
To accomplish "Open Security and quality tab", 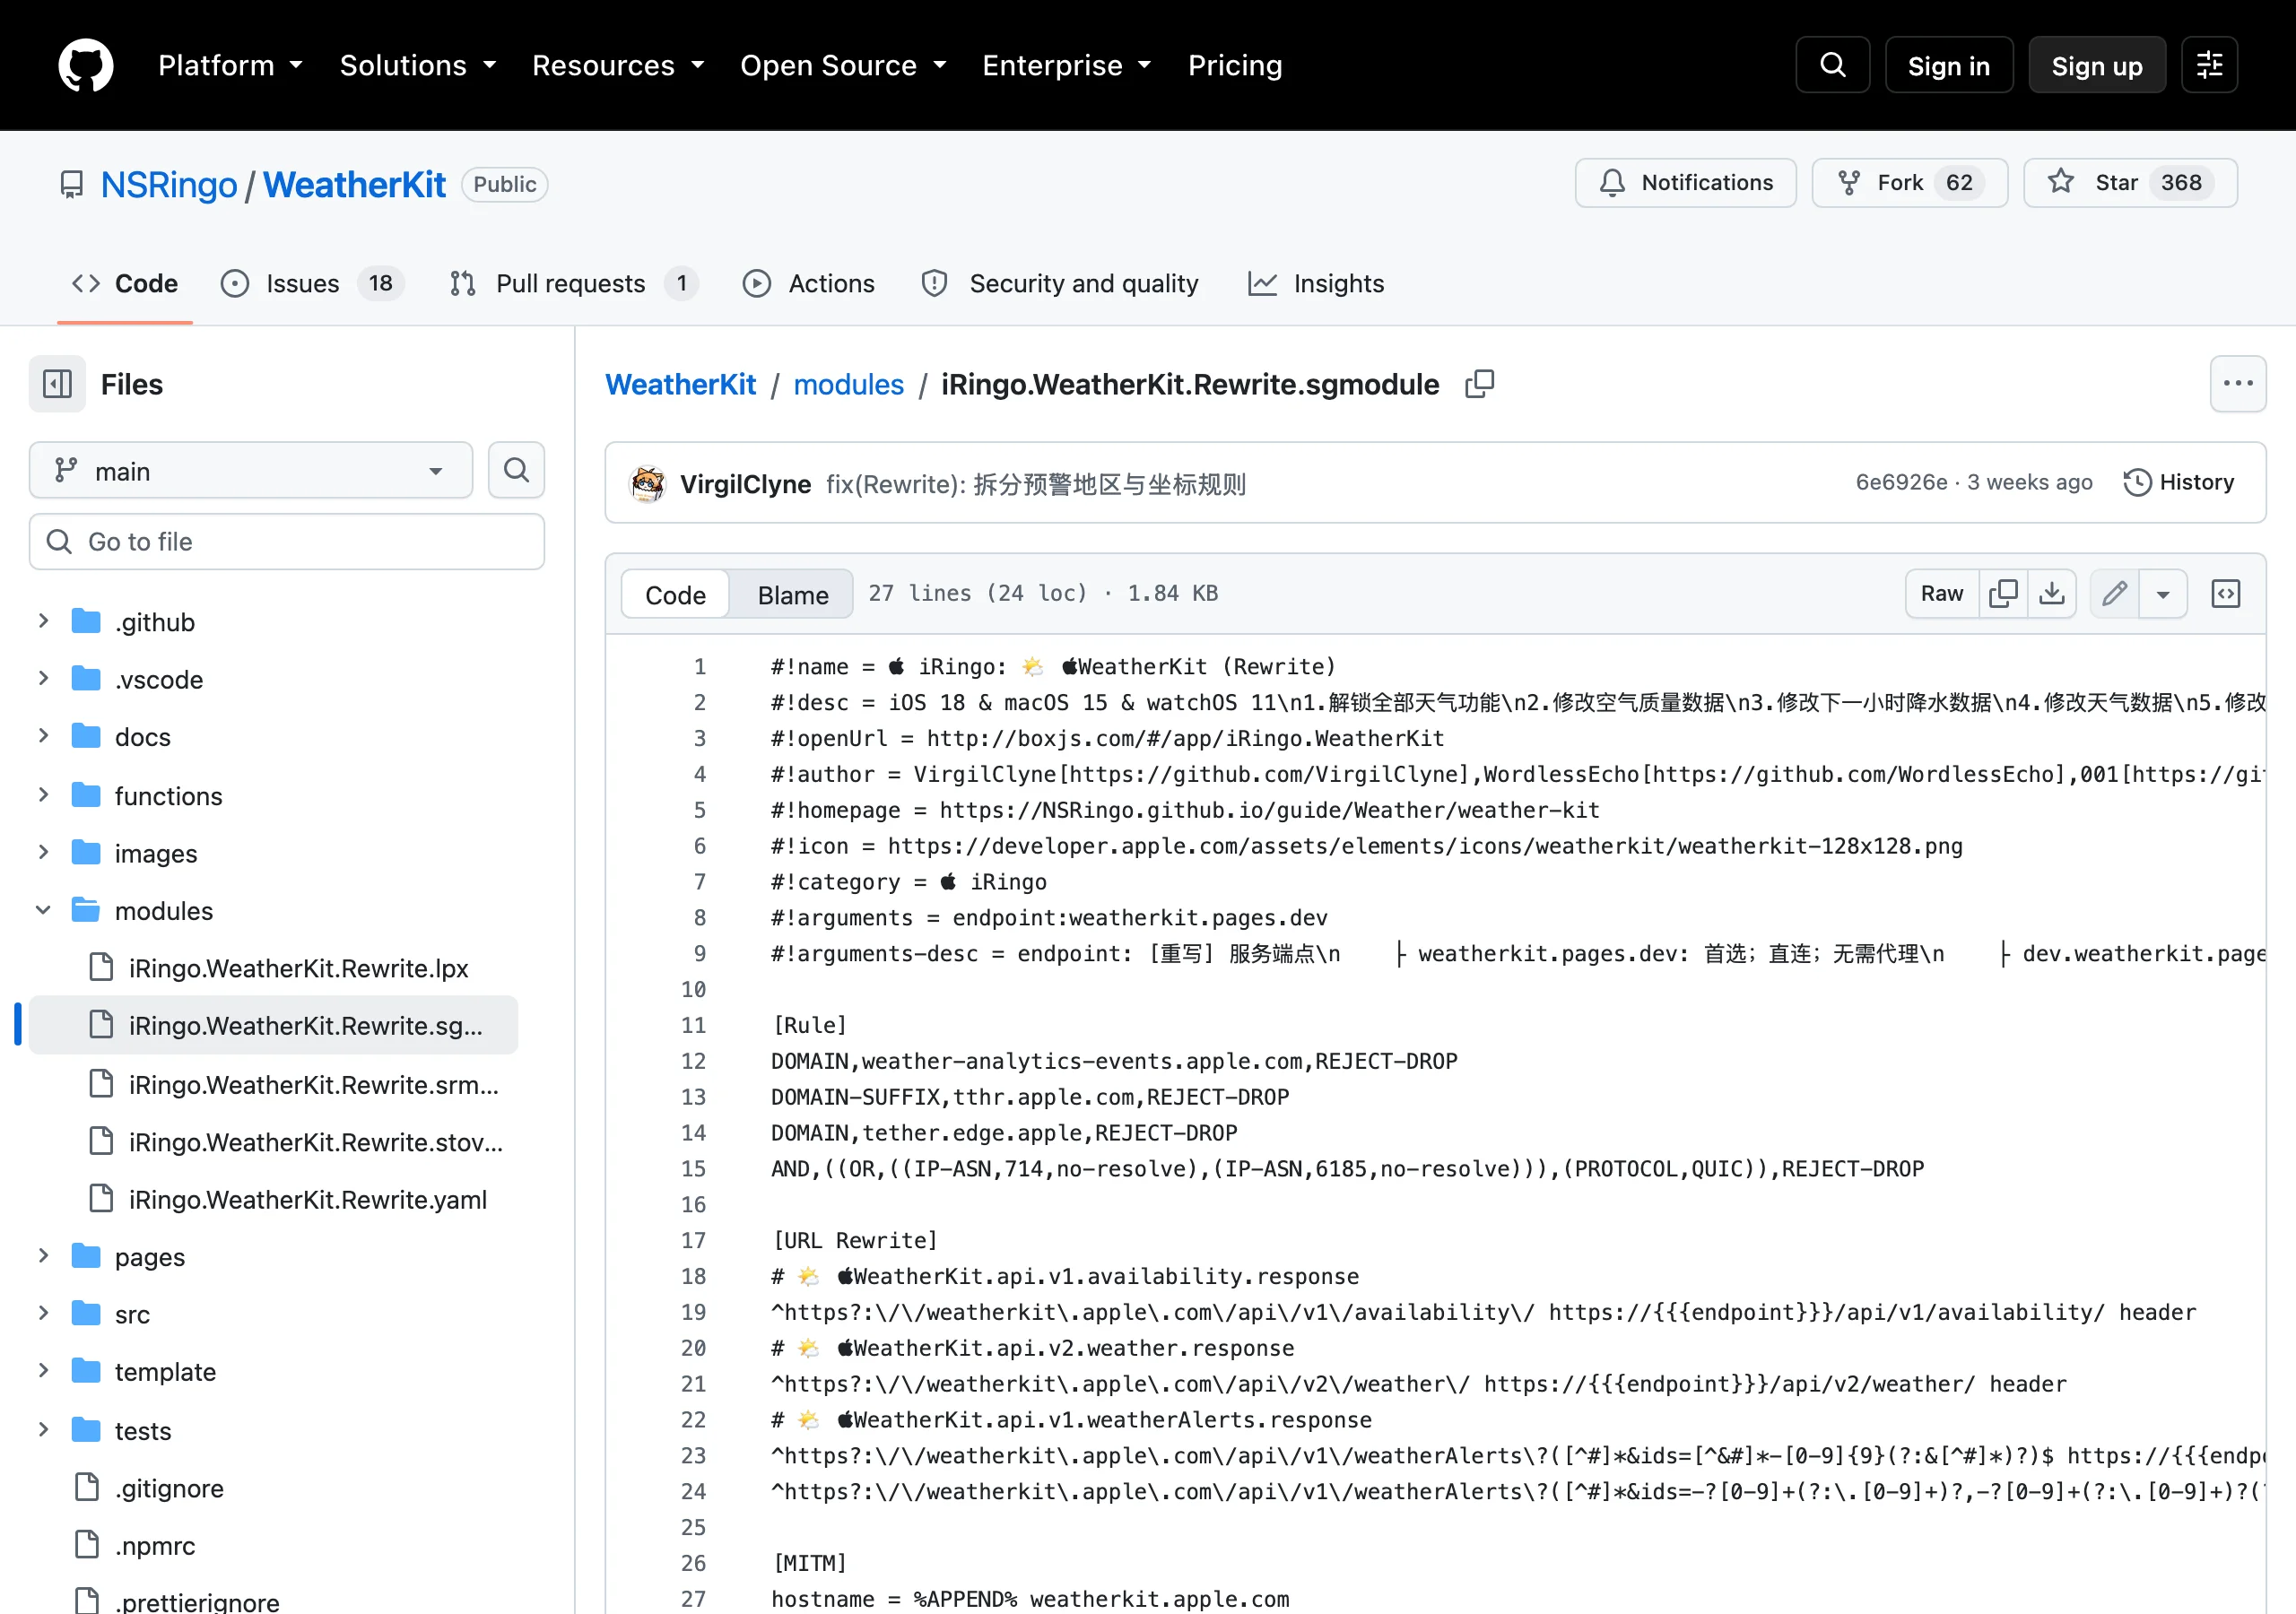I will coord(1060,284).
